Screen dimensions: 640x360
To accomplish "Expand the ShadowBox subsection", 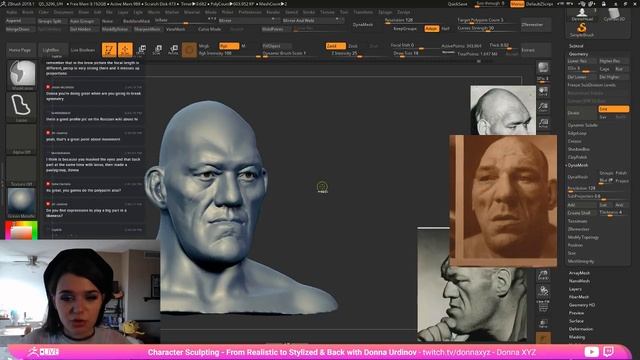I will click(578, 149).
